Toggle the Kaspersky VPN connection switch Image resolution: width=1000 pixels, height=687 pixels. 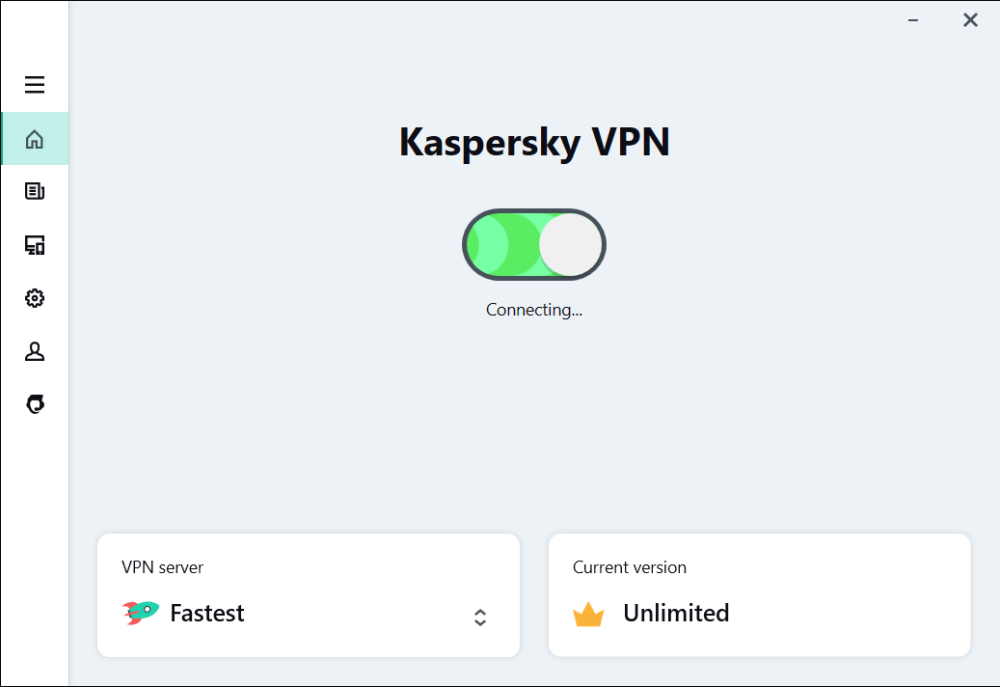click(x=534, y=245)
